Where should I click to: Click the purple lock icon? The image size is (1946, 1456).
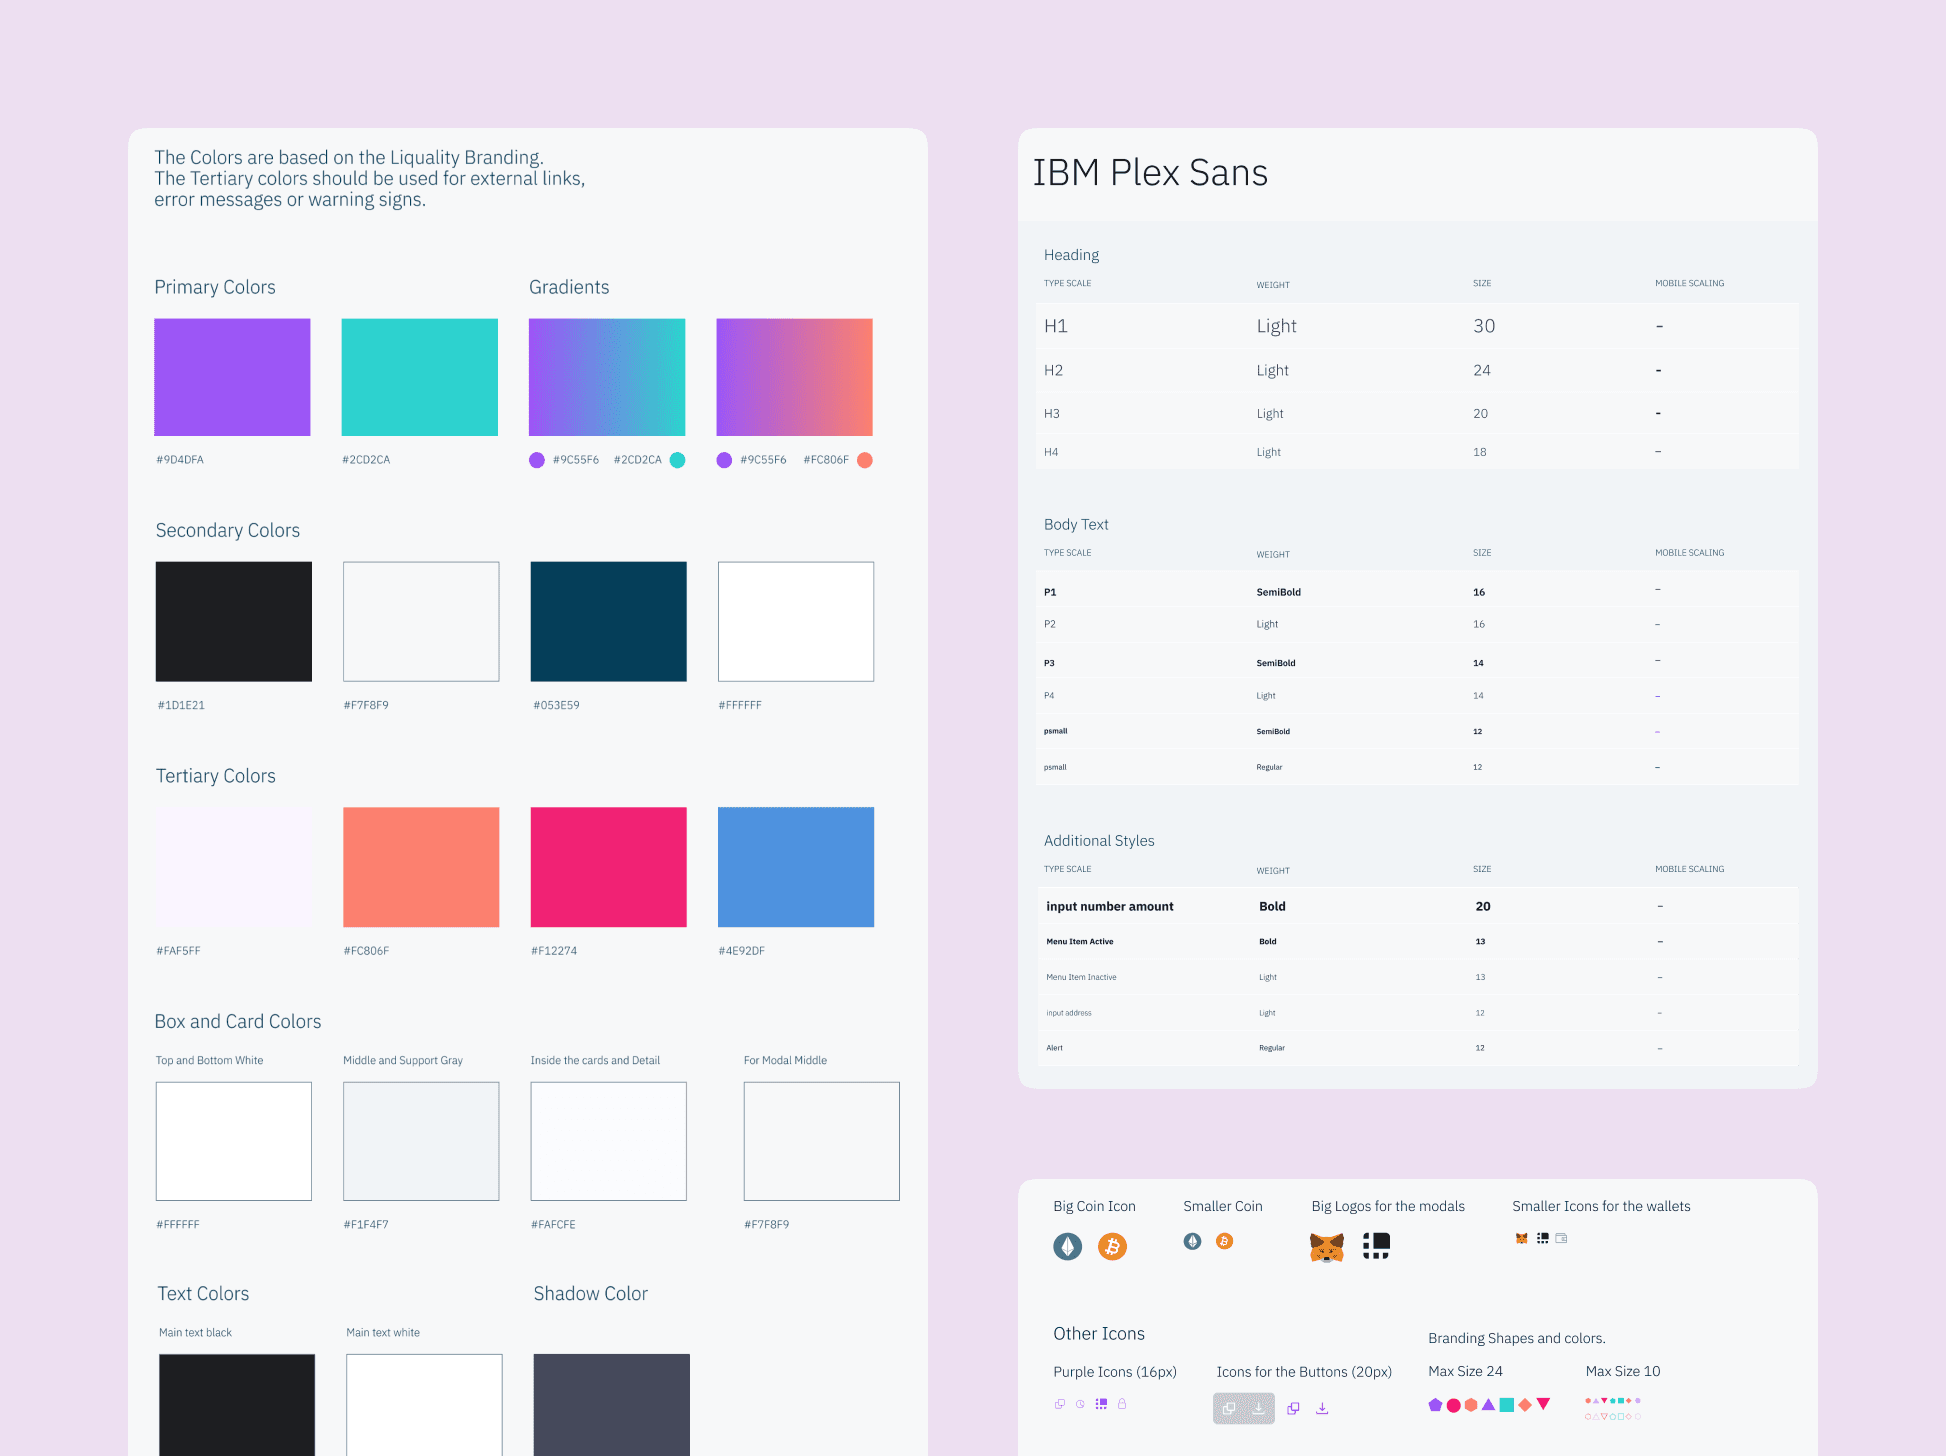[x=1122, y=1404]
